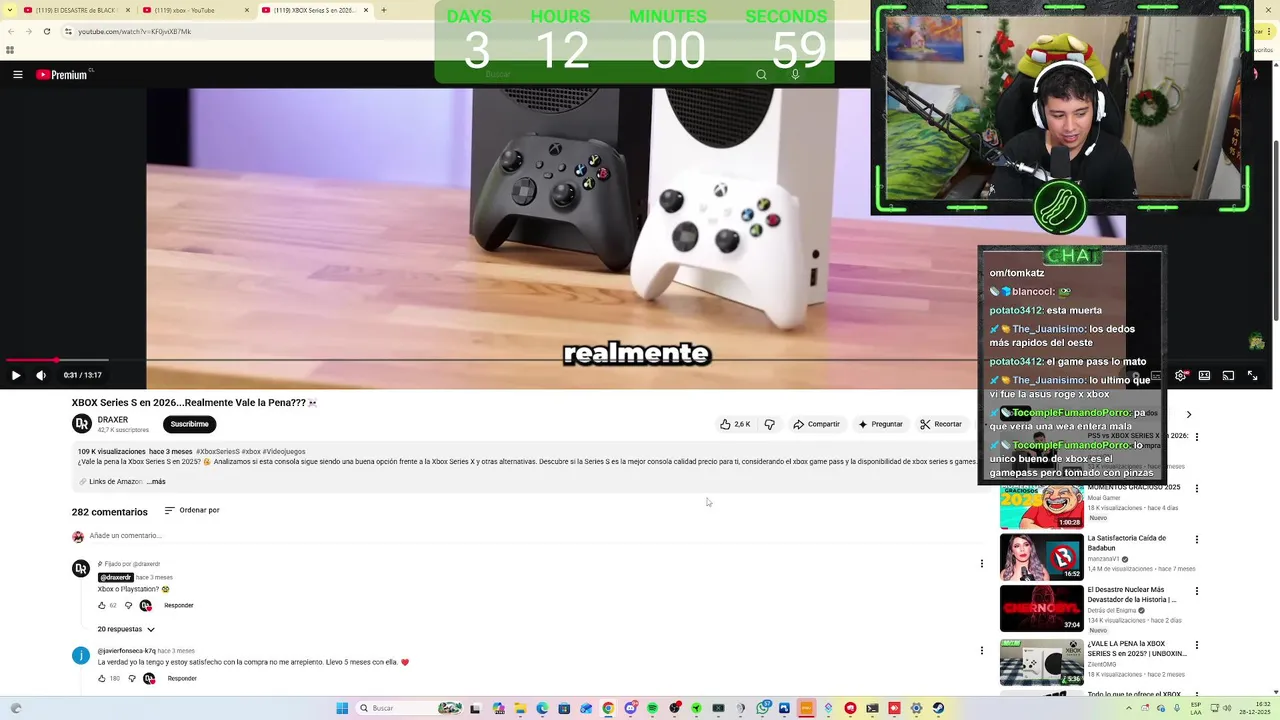Dislike the Xbox Series S video
This screenshot has height=720, width=1280.
tap(769, 424)
